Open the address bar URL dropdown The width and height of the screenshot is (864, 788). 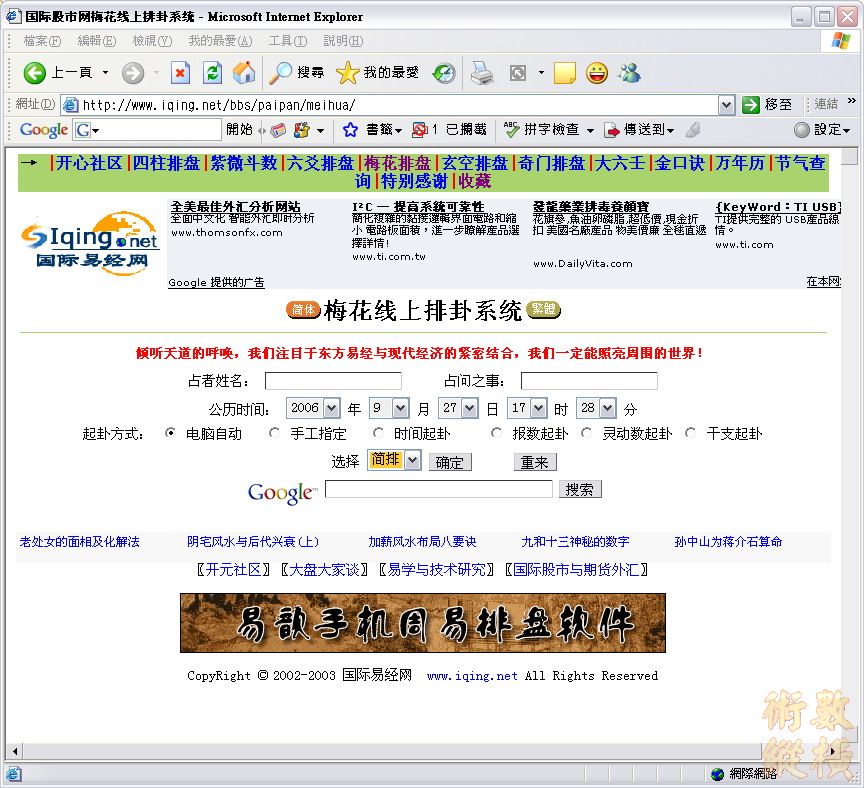pos(726,104)
